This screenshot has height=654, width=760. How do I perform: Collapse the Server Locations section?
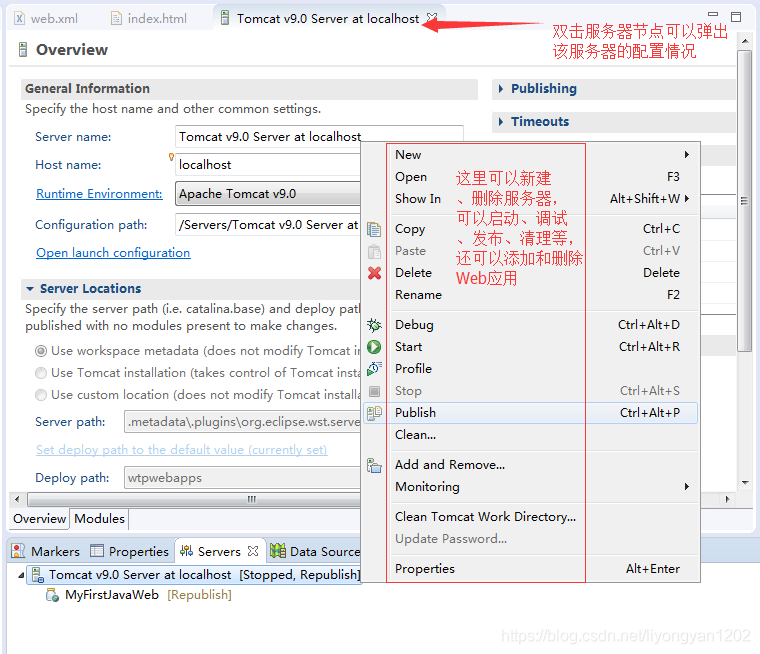tap(30, 289)
